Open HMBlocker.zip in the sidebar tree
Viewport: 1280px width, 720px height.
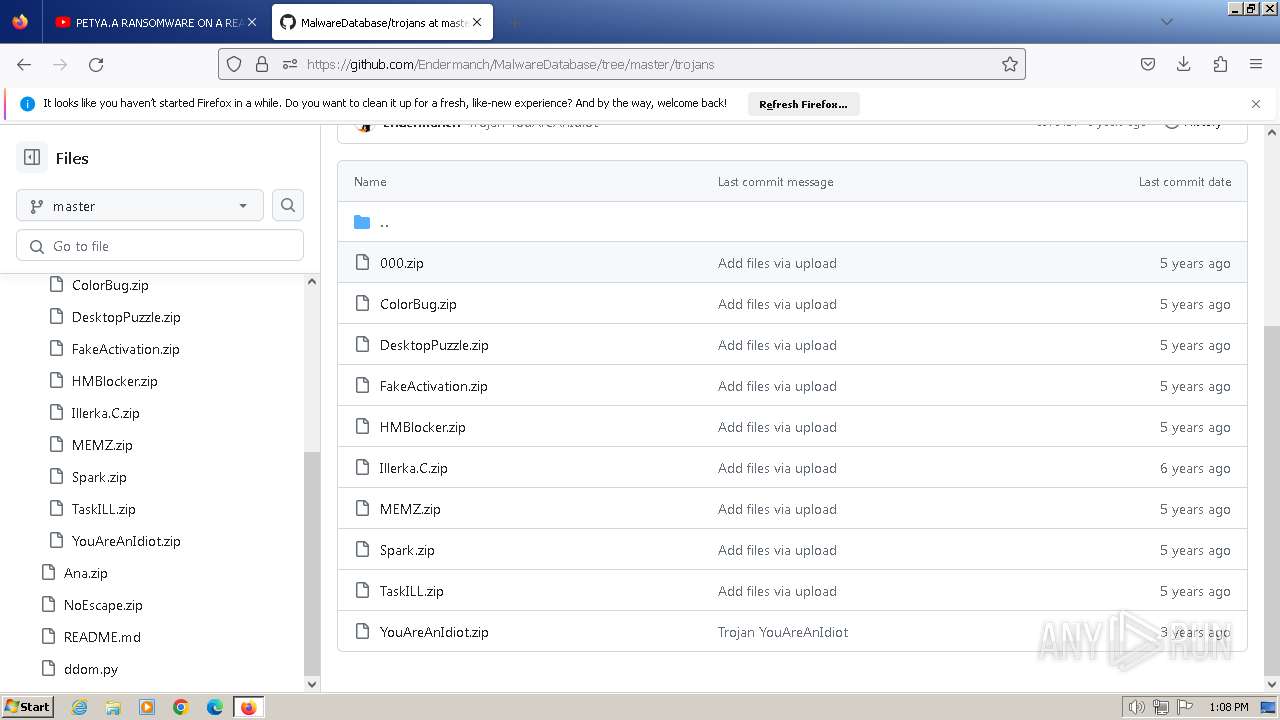tap(115, 381)
